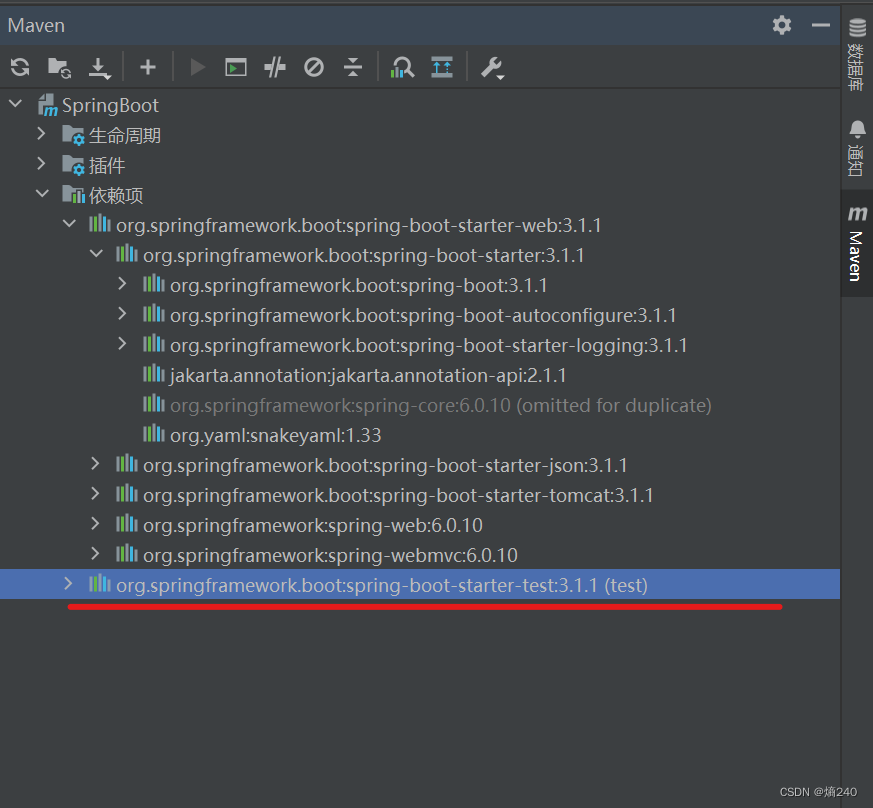The image size is (873, 808).
Task: Toggle offline mode in Maven toolbar
Action: click(x=312, y=67)
